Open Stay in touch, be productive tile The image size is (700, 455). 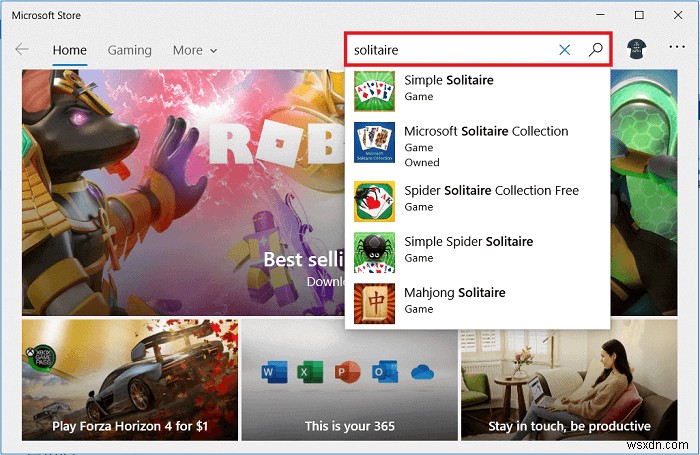coord(569,380)
